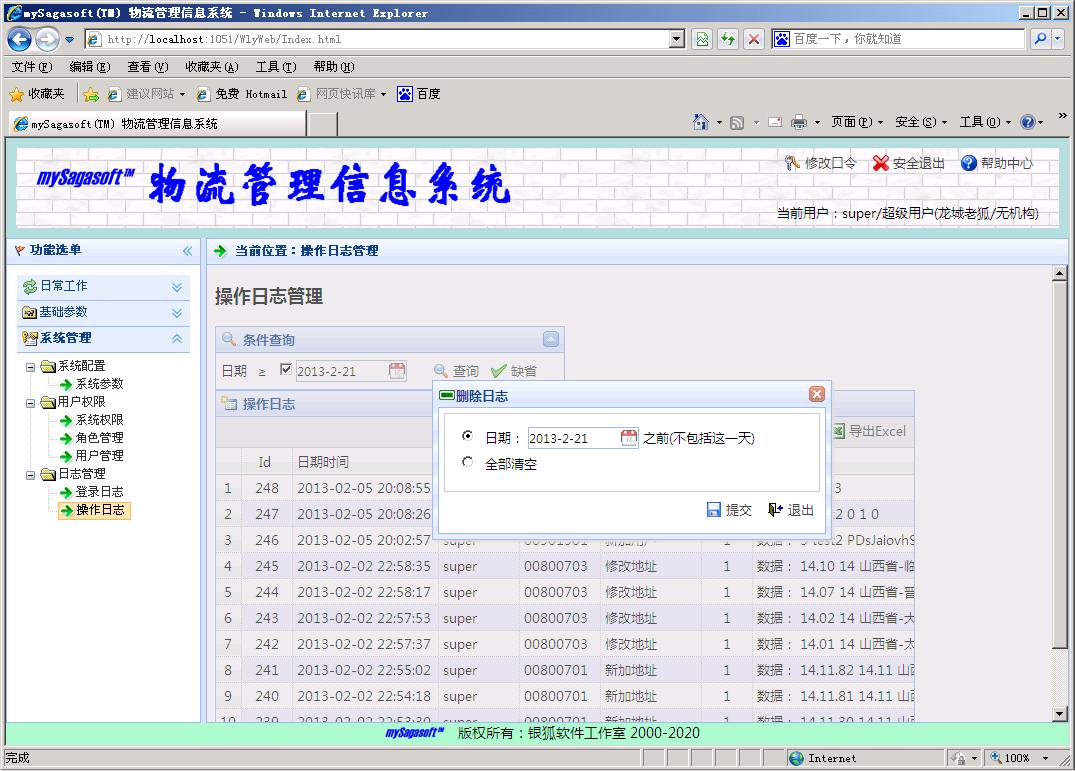Open the zoom level 100% control
The image size is (1075, 771).
pyautogui.click(x=1020, y=758)
